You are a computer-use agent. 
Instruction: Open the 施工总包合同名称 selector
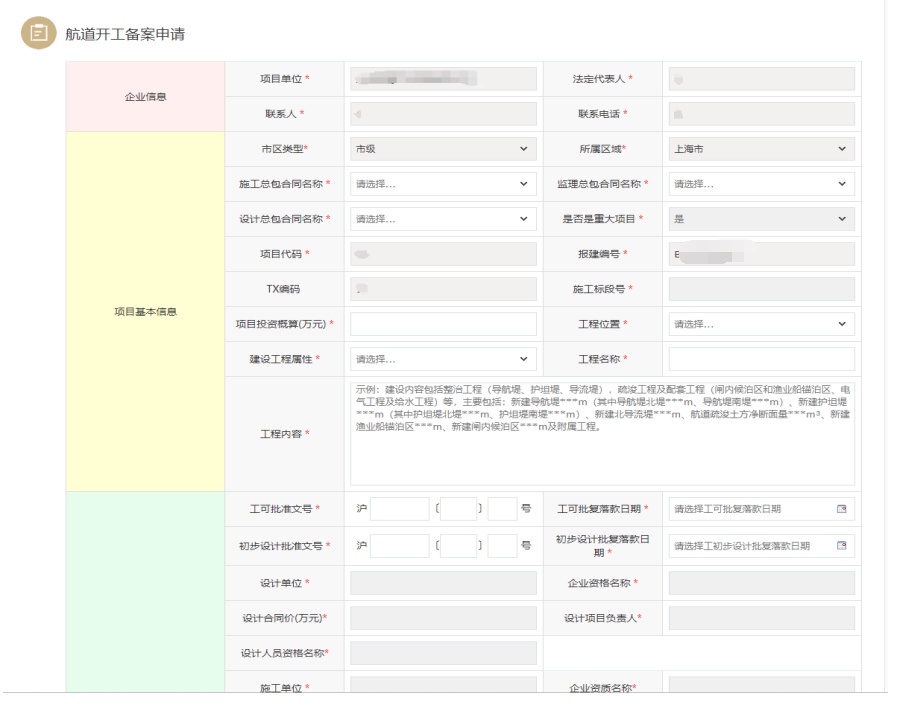click(443, 184)
